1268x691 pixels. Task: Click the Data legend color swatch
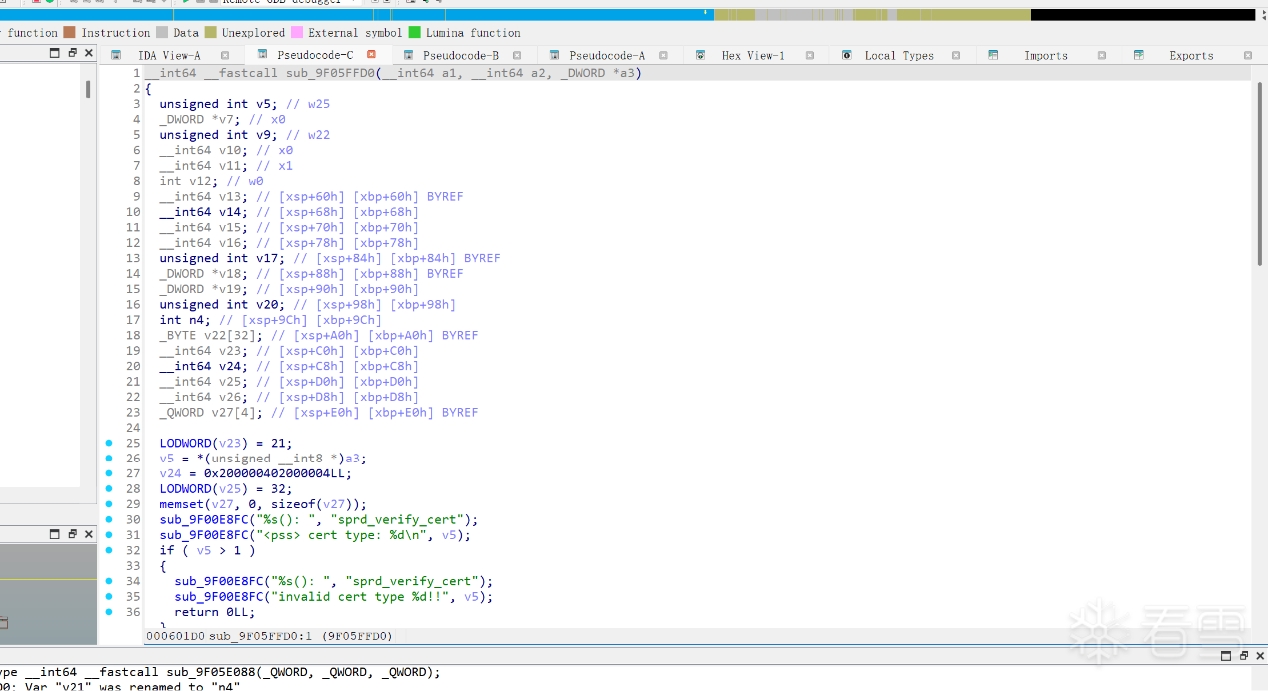coord(162,33)
